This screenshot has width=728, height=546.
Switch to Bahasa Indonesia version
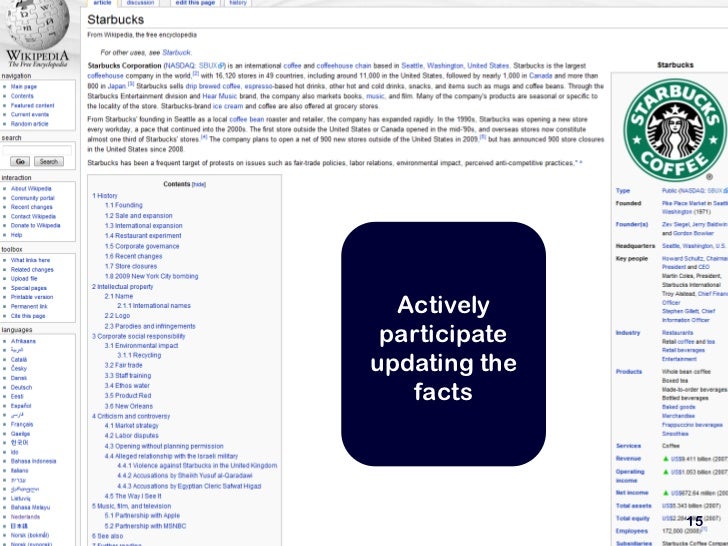pos(33,461)
